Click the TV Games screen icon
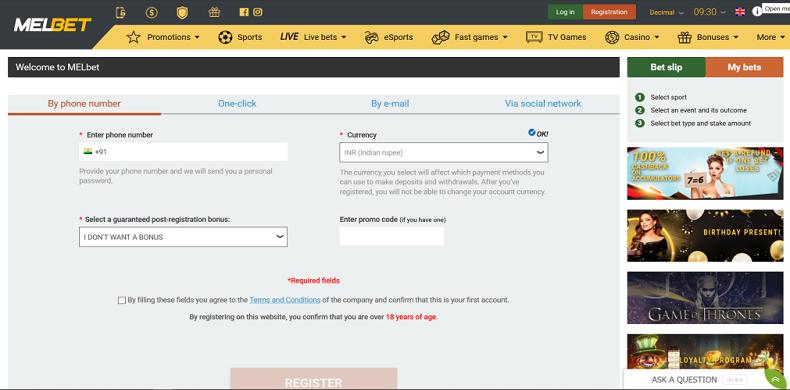 click(534, 37)
